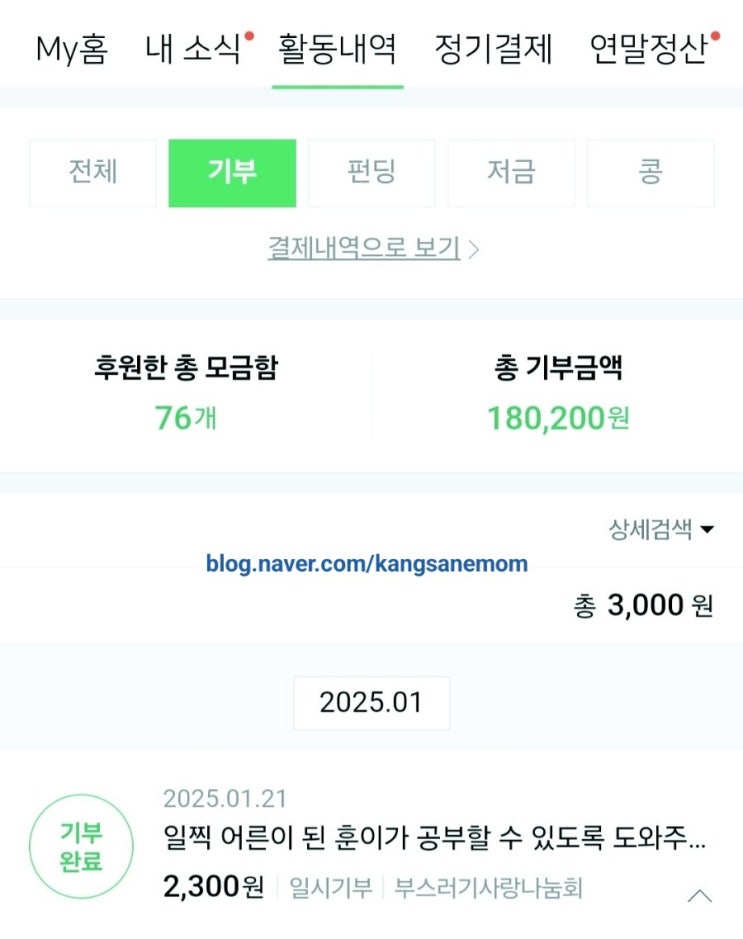
Task: Click the 76개 supported fundraisers count
Action: pos(186,418)
